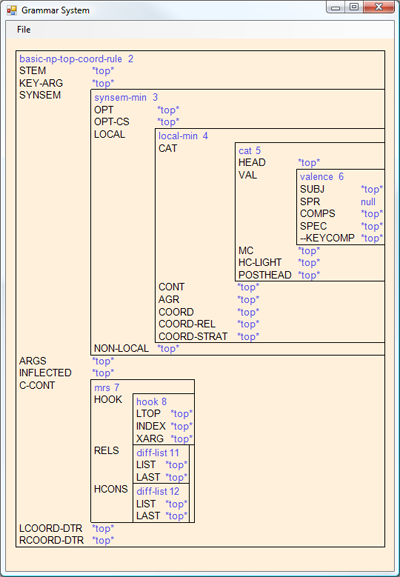Select the mrs 7 type label
This screenshot has height=577, width=400.
(x=107, y=387)
